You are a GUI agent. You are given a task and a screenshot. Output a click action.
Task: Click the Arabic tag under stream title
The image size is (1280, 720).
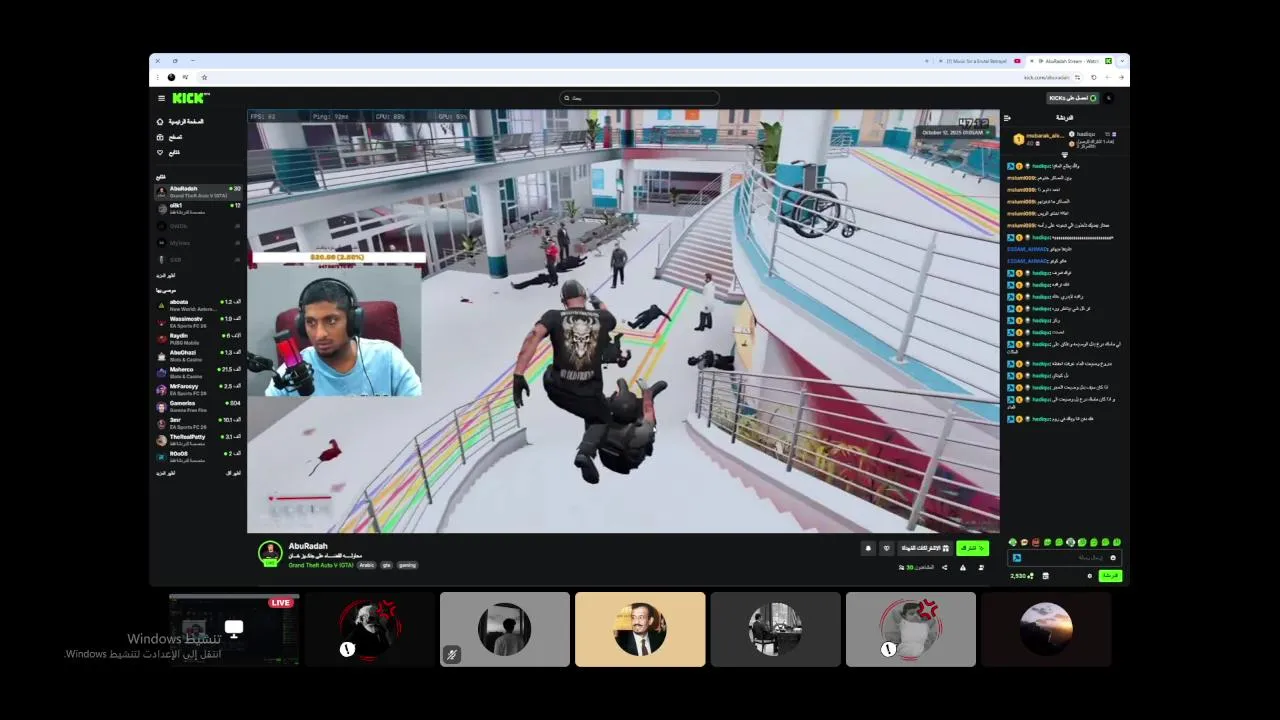(x=366, y=565)
